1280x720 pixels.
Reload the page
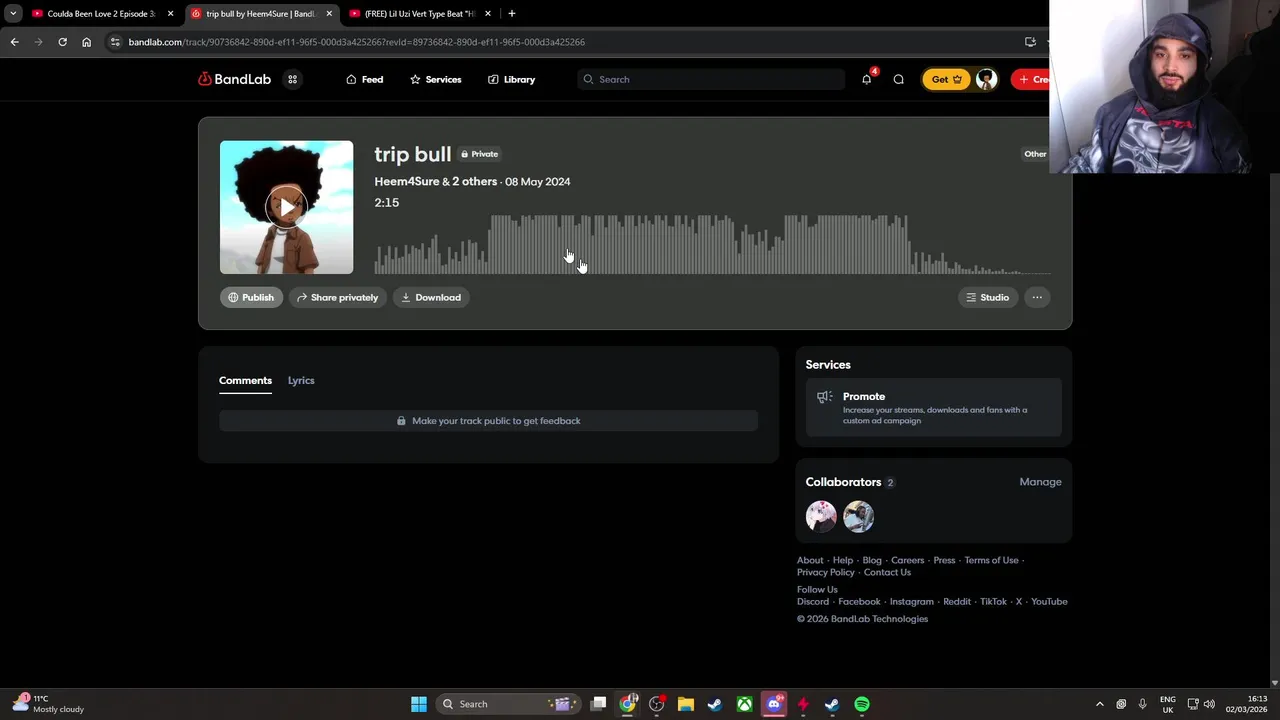pyautogui.click(x=62, y=42)
